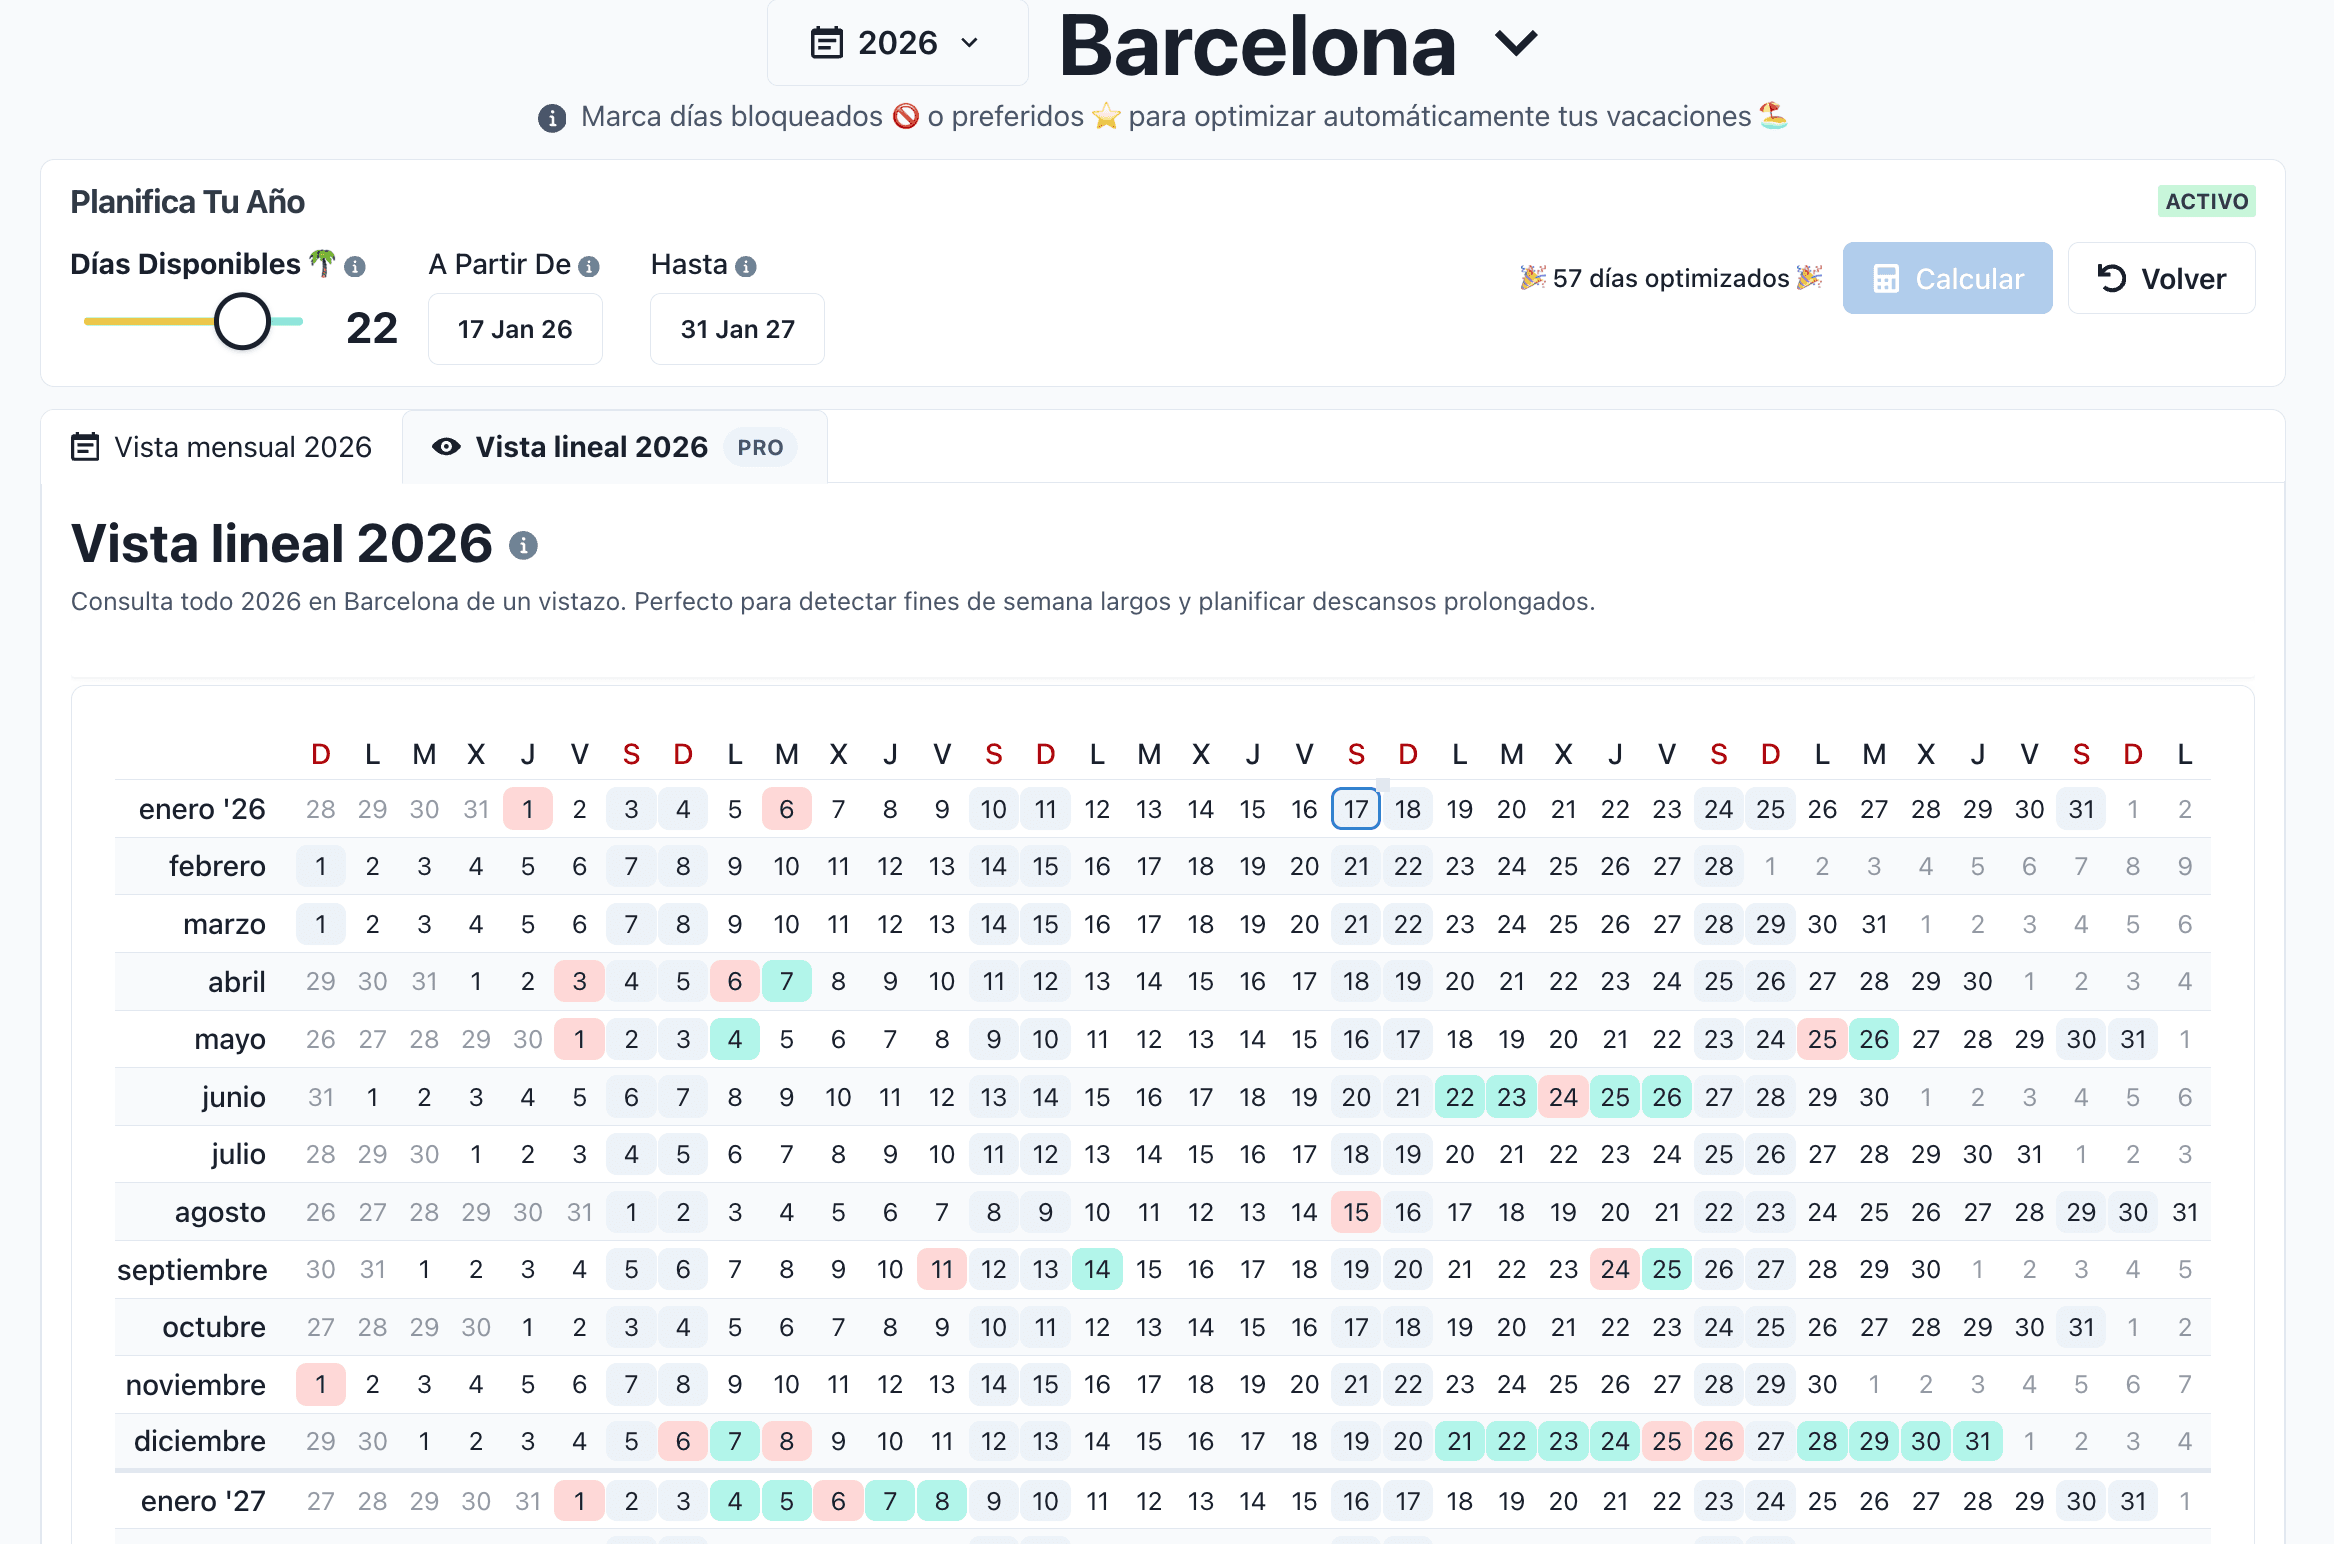Image resolution: width=2334 pixels, height=1544 pixels.
Task: Click the Hasta date field 31 Jan 27
Action: pyautogui.click(x=737, y=329)
